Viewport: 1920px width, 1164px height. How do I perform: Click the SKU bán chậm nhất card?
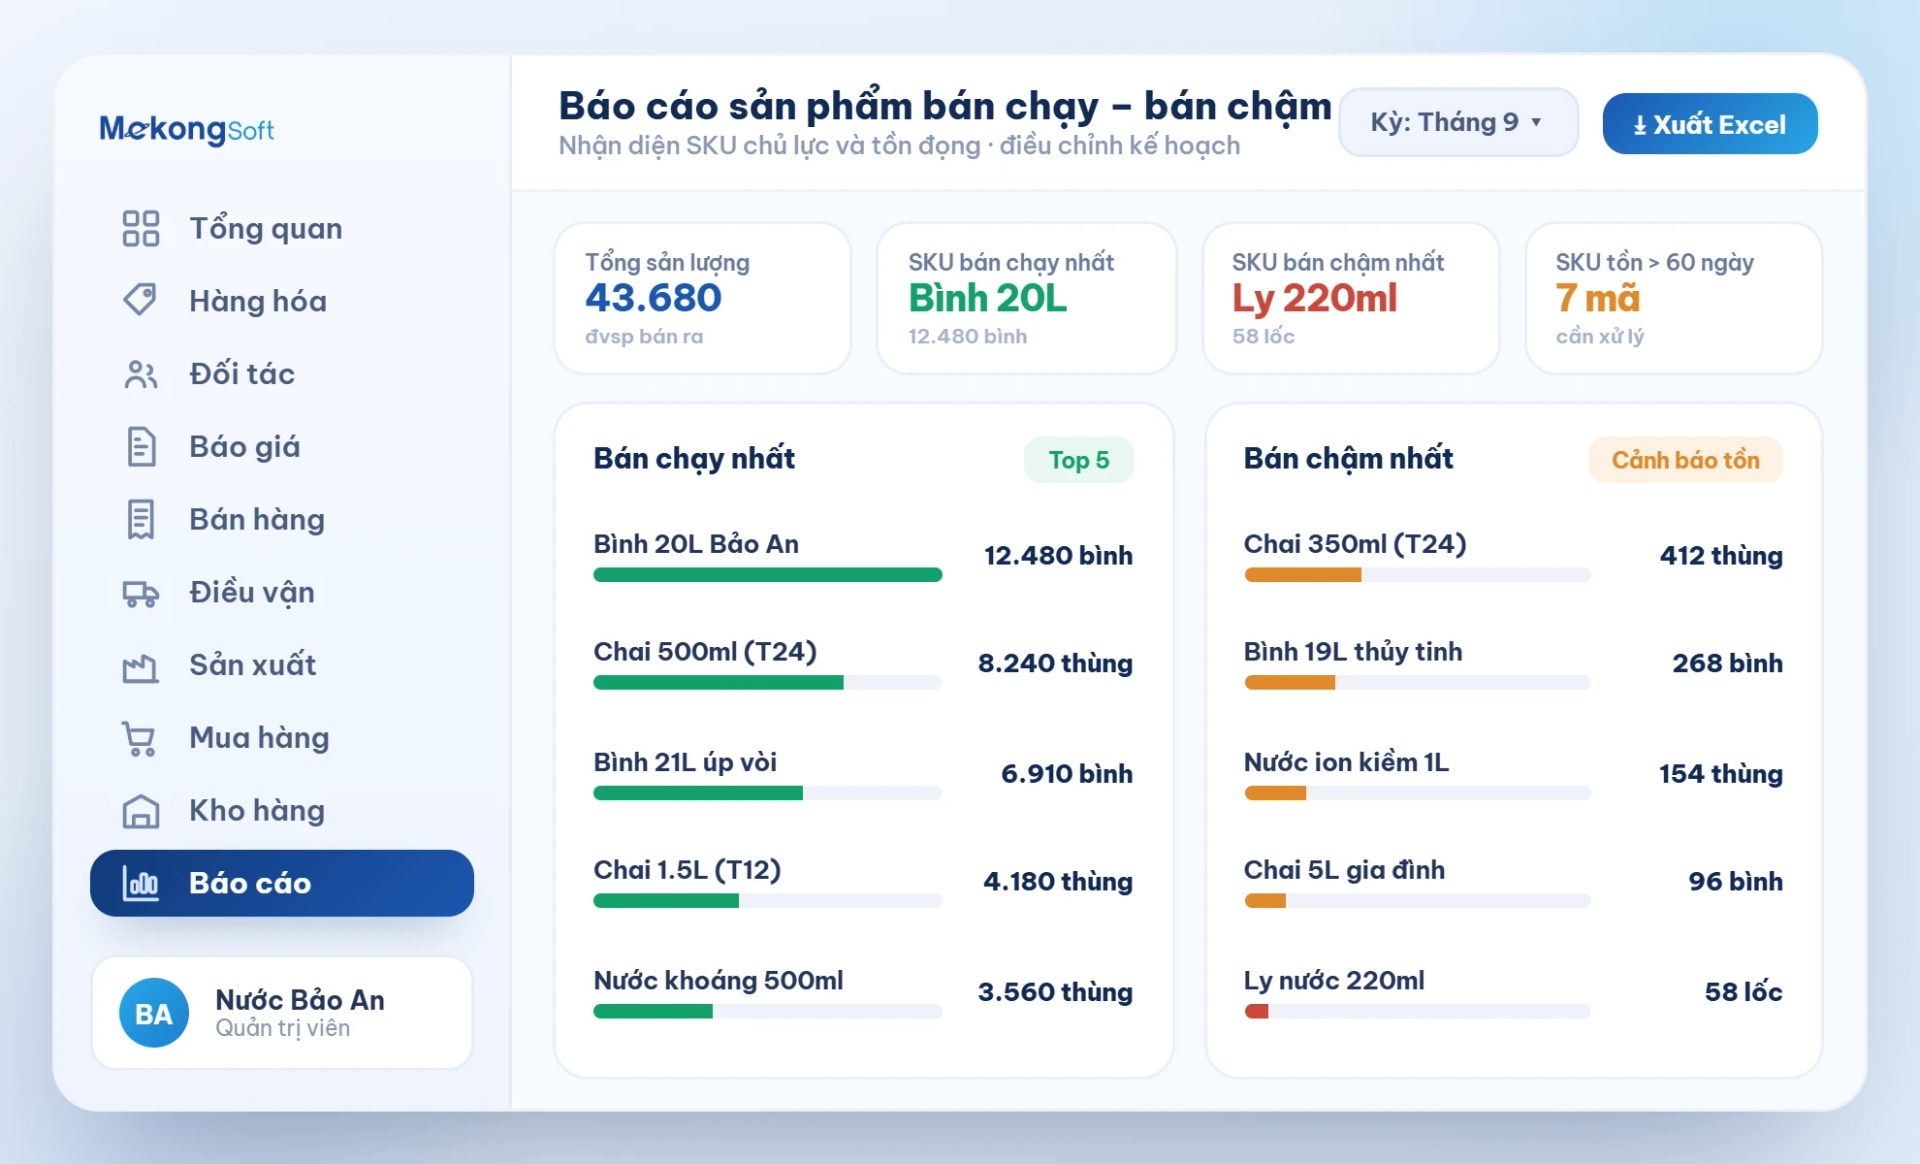(1350, 298)
